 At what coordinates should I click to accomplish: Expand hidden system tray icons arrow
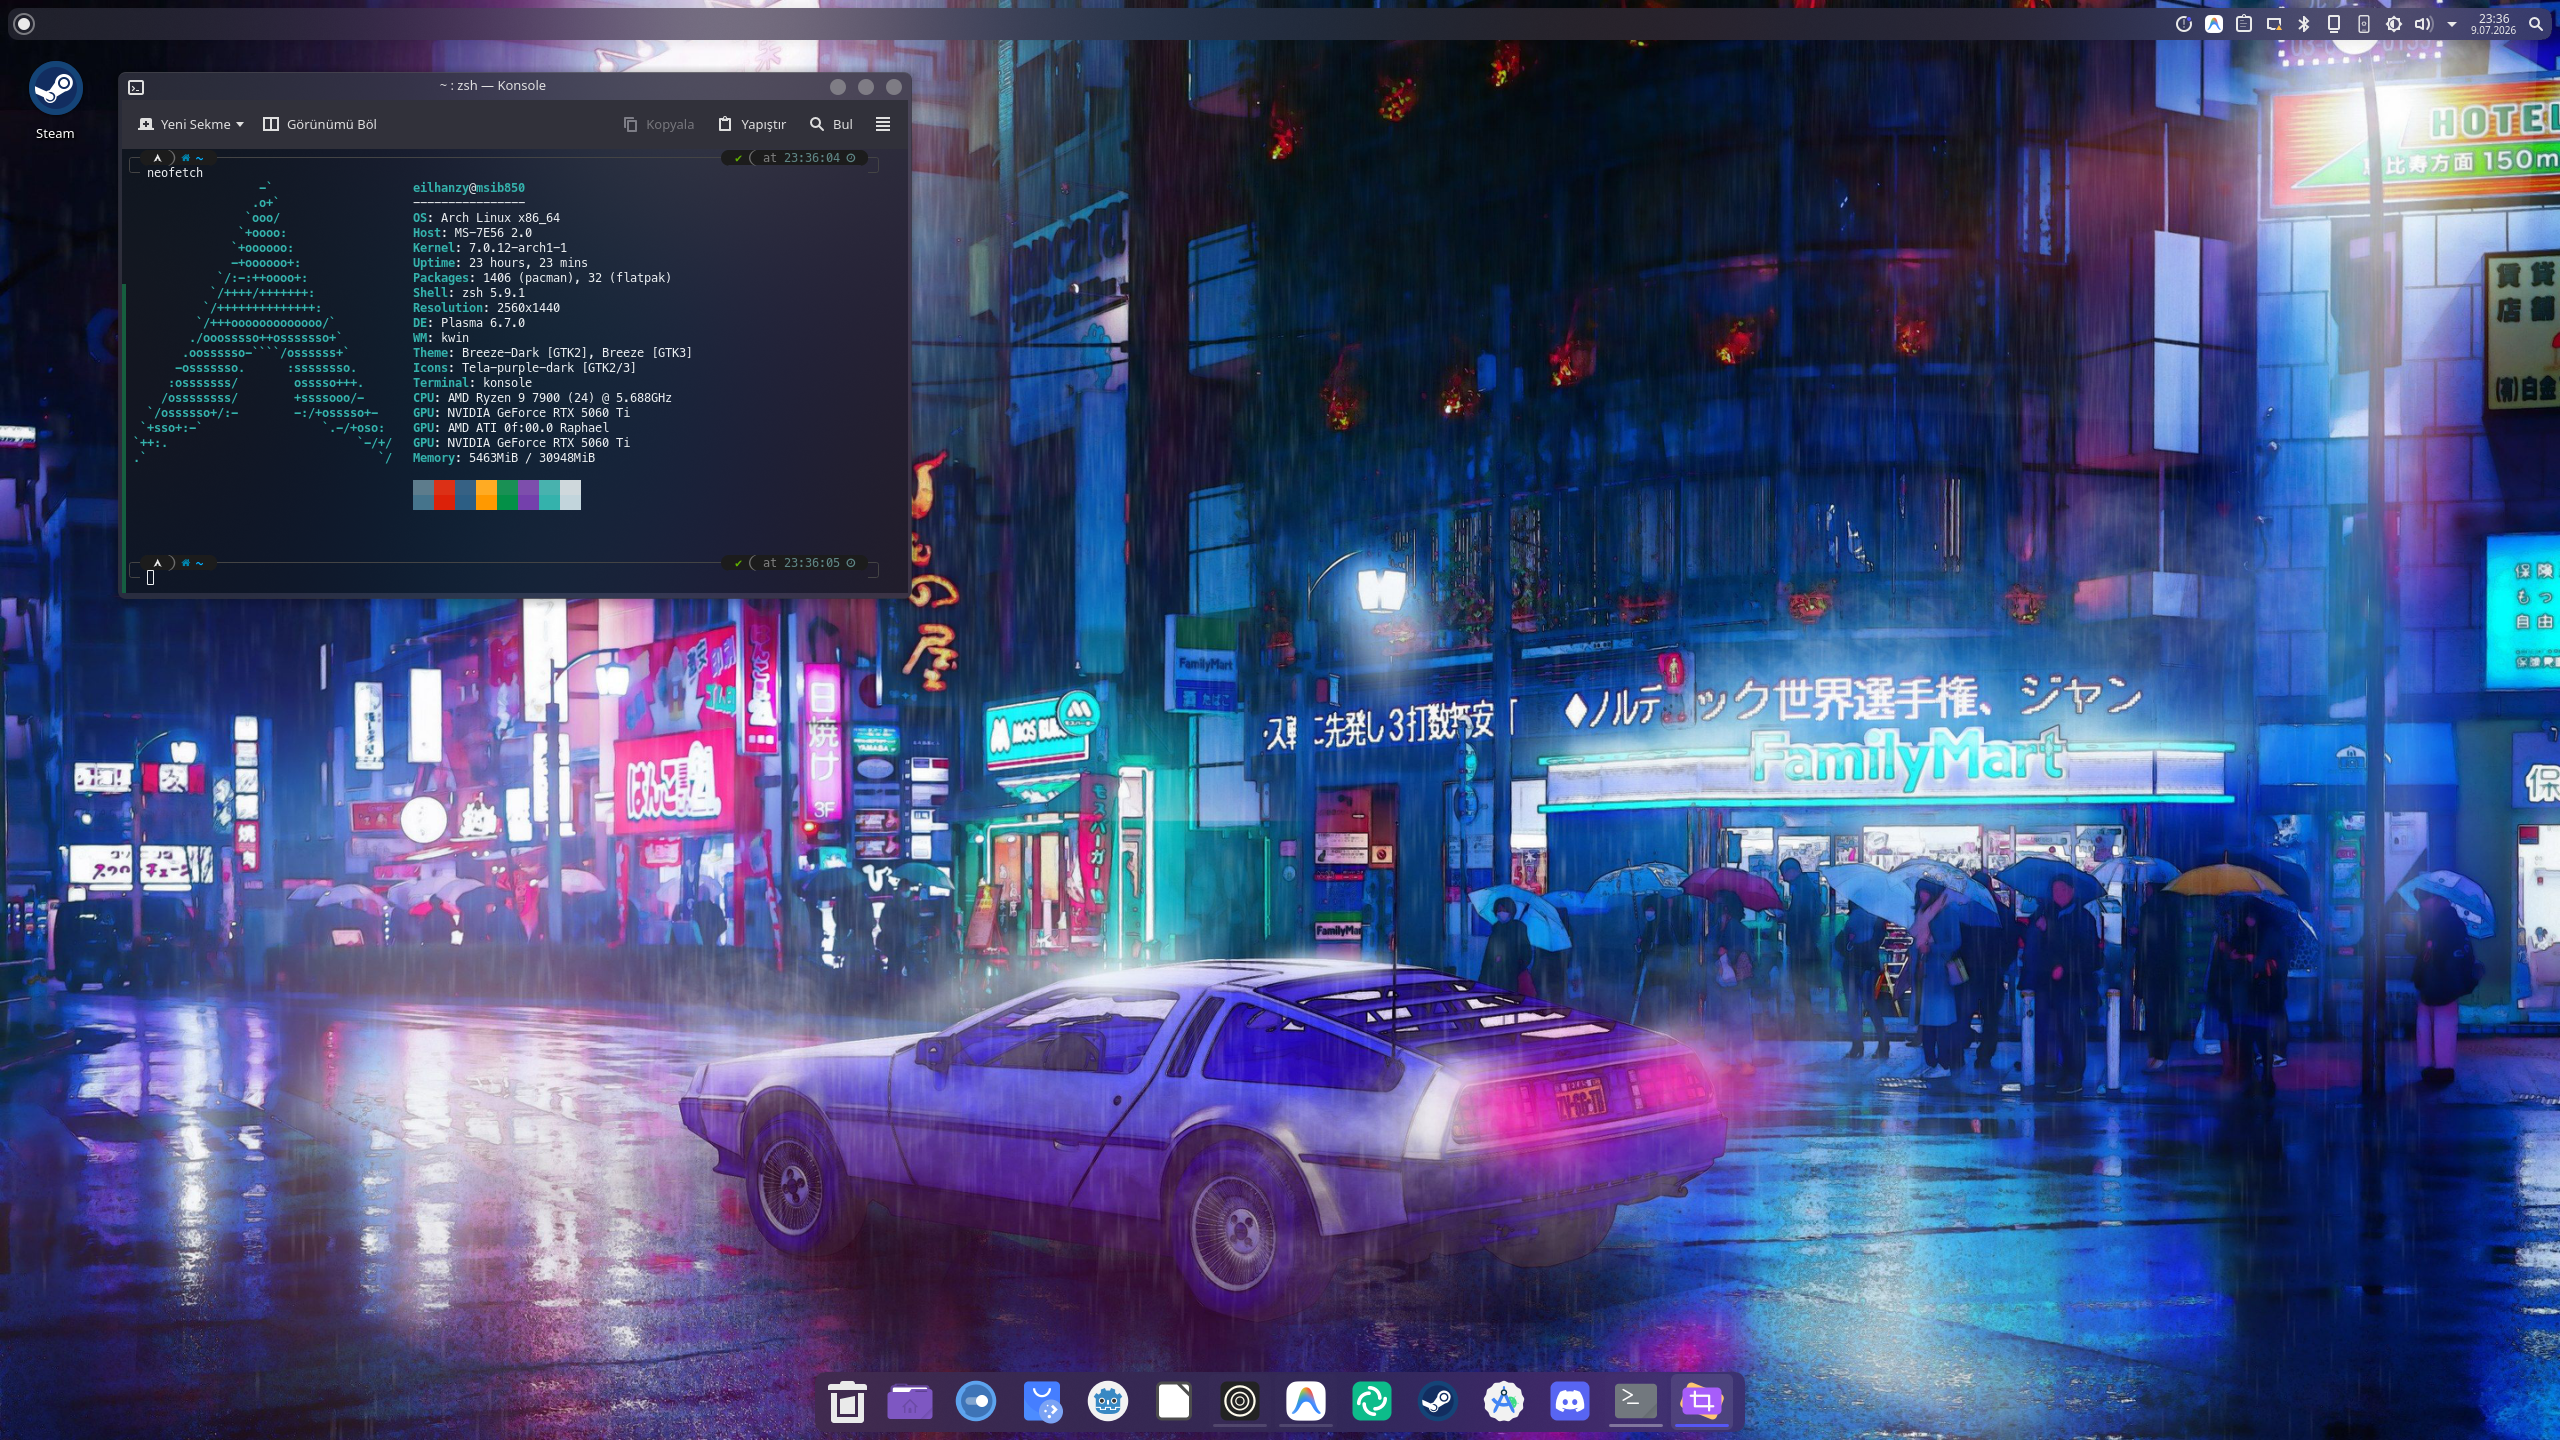(2452, 24)
